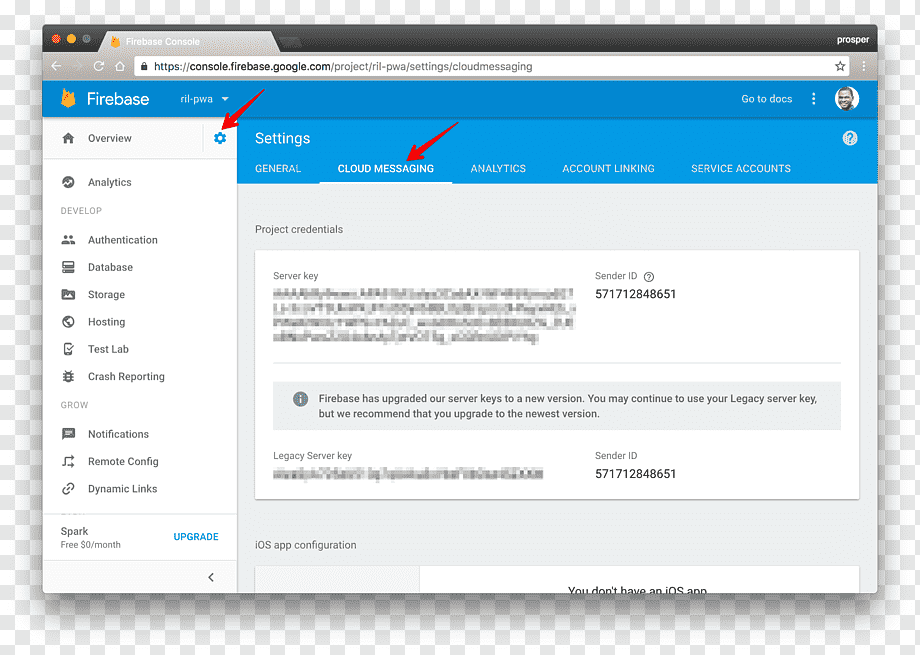The image size is (920, 655).
Task: Click the Notifications message icon
Action: click(x=69, y=434)
